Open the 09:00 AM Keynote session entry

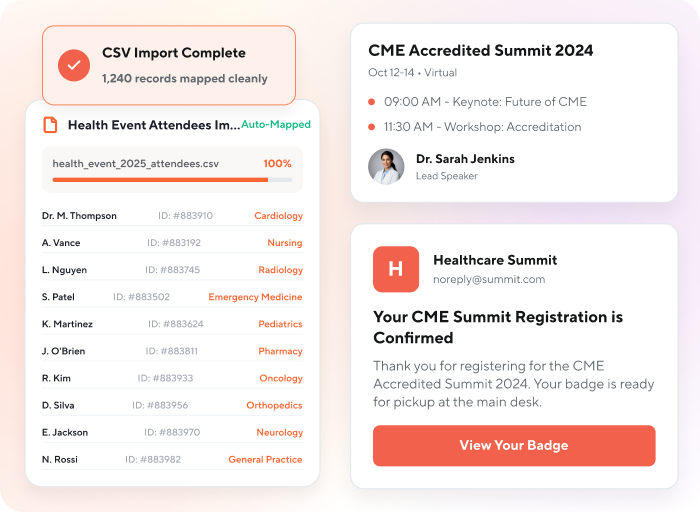coord(485,102)
